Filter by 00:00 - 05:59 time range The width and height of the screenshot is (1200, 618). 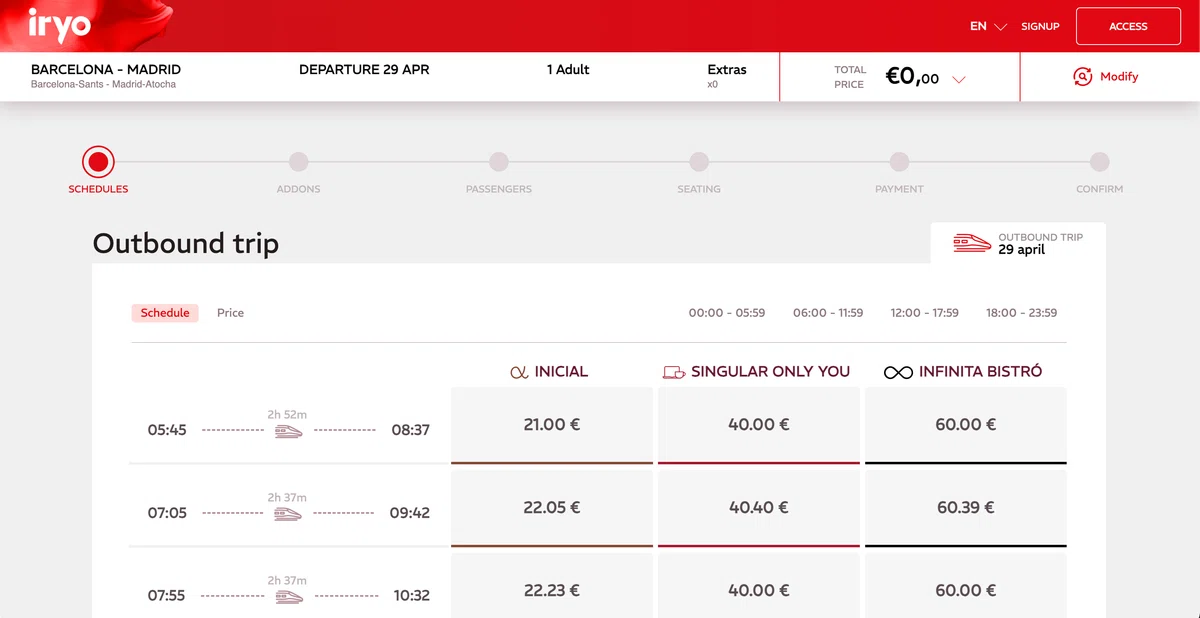(727, 313)
